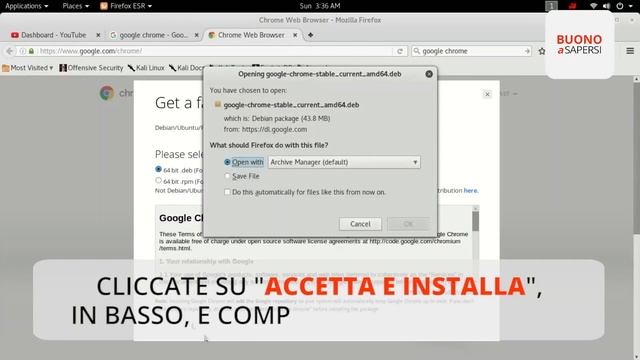640x360 pixels.
Task: Close the Opening google-chrome-stable dialog
Action: pyautogui.click(x=429, y=74)
